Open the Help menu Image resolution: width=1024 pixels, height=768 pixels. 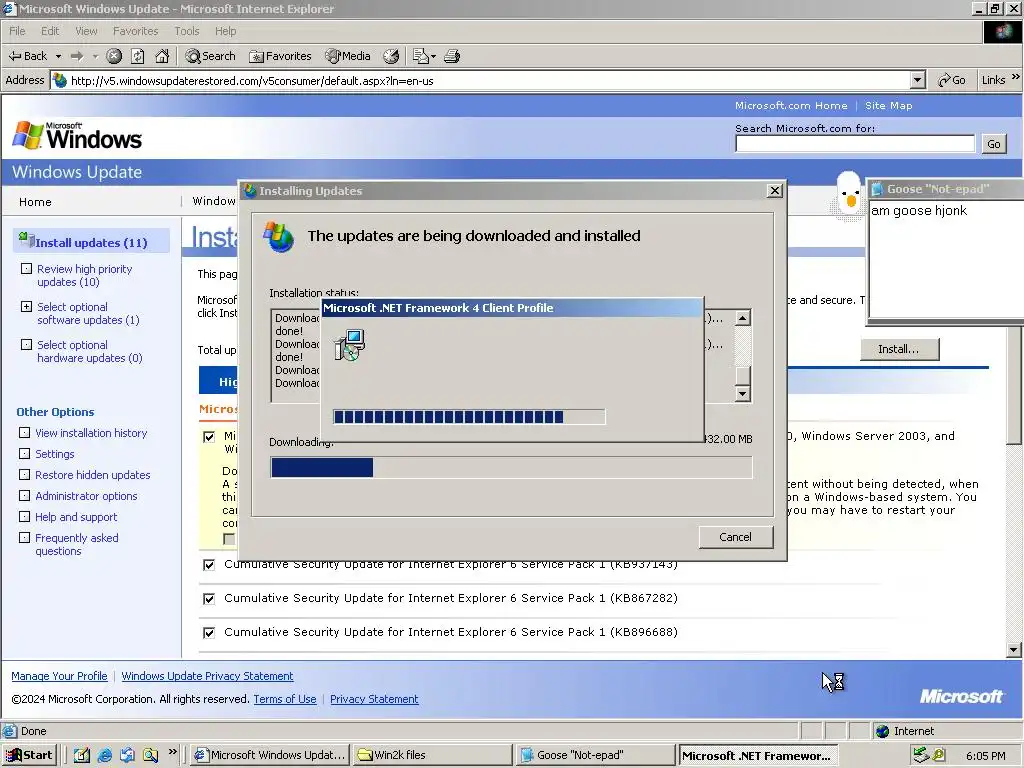tap(225, 31)
